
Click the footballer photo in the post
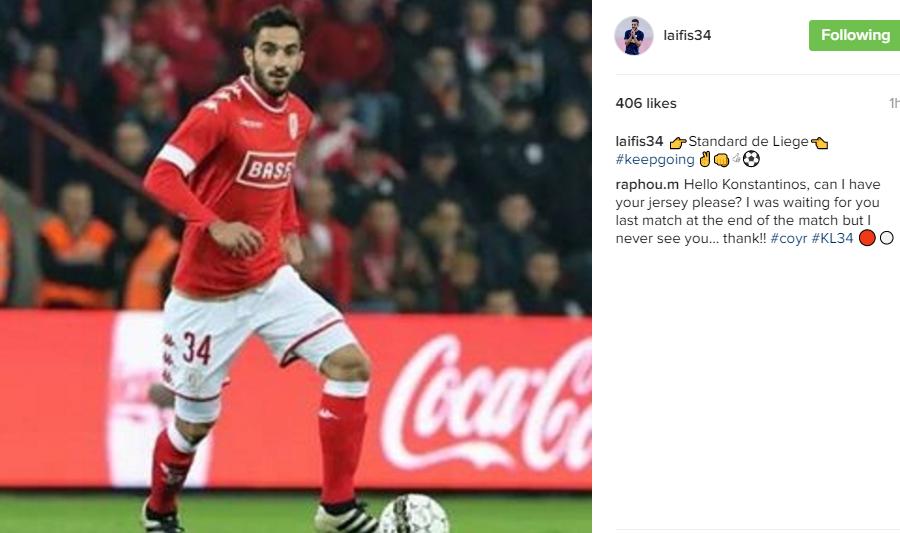(296, 266)
